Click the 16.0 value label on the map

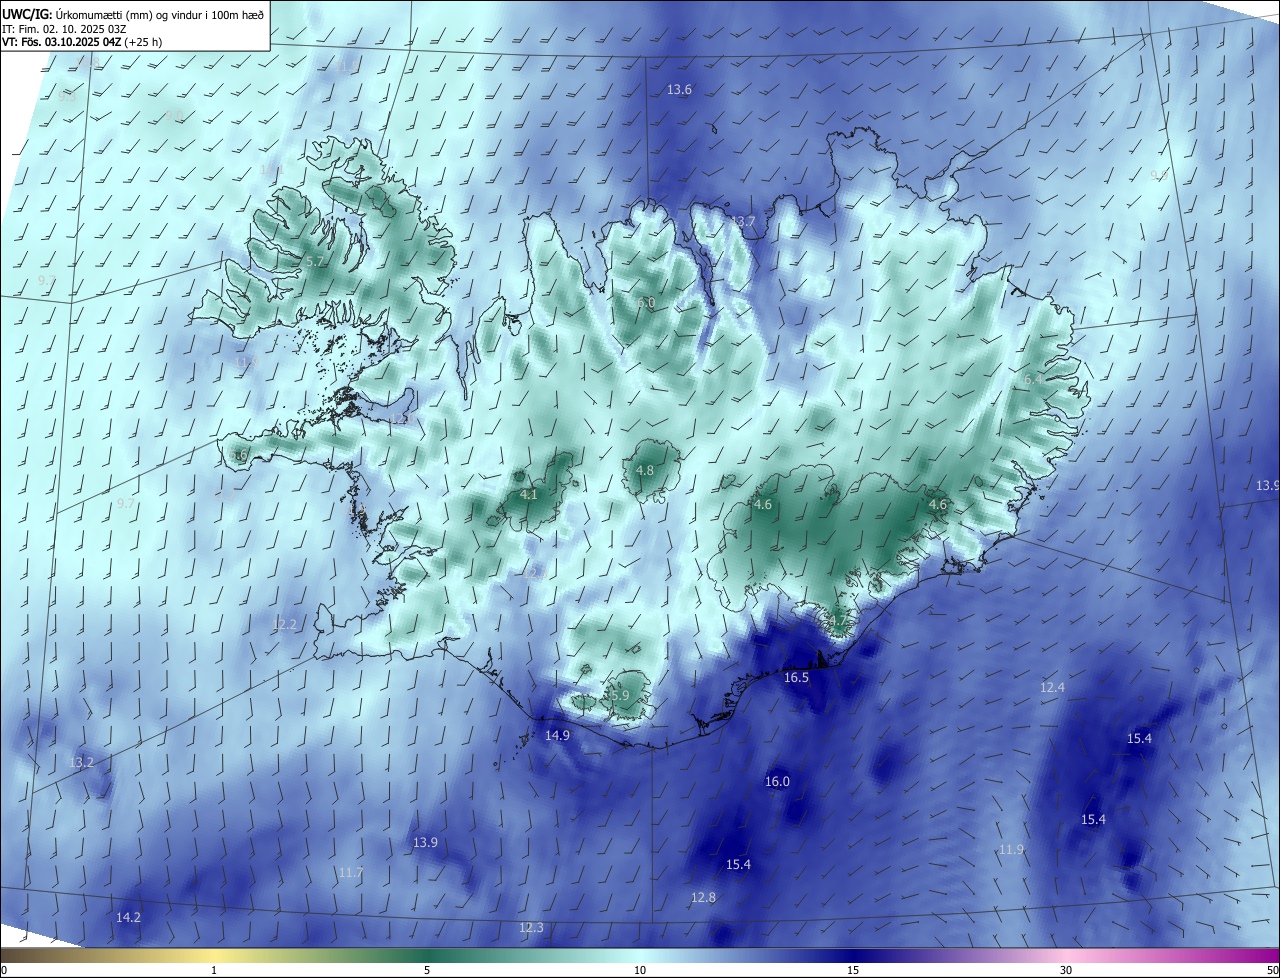click(x=777, y=781)
